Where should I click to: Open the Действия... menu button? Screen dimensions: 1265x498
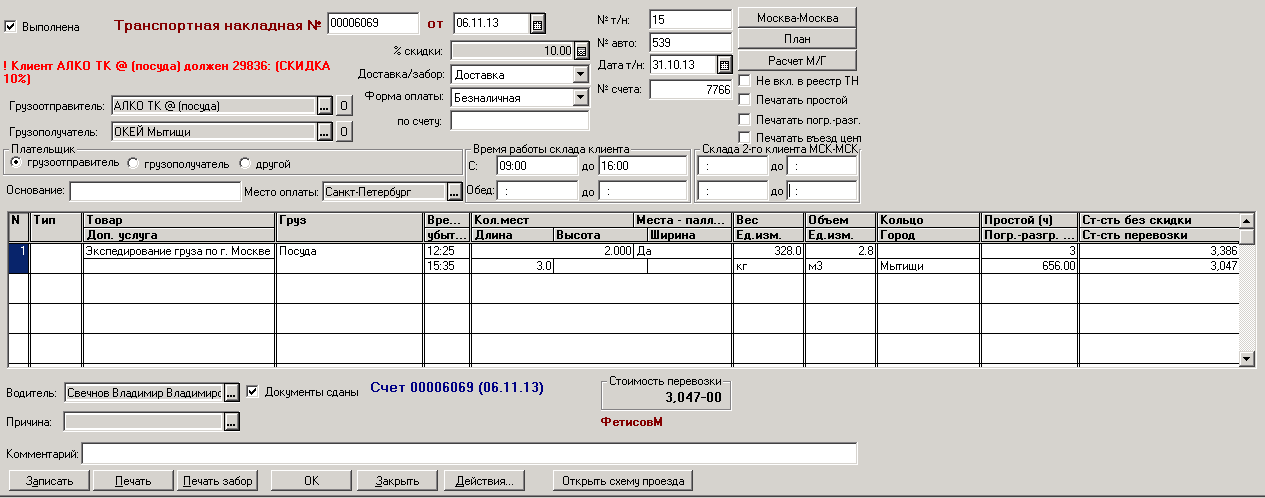coord(483,481)
